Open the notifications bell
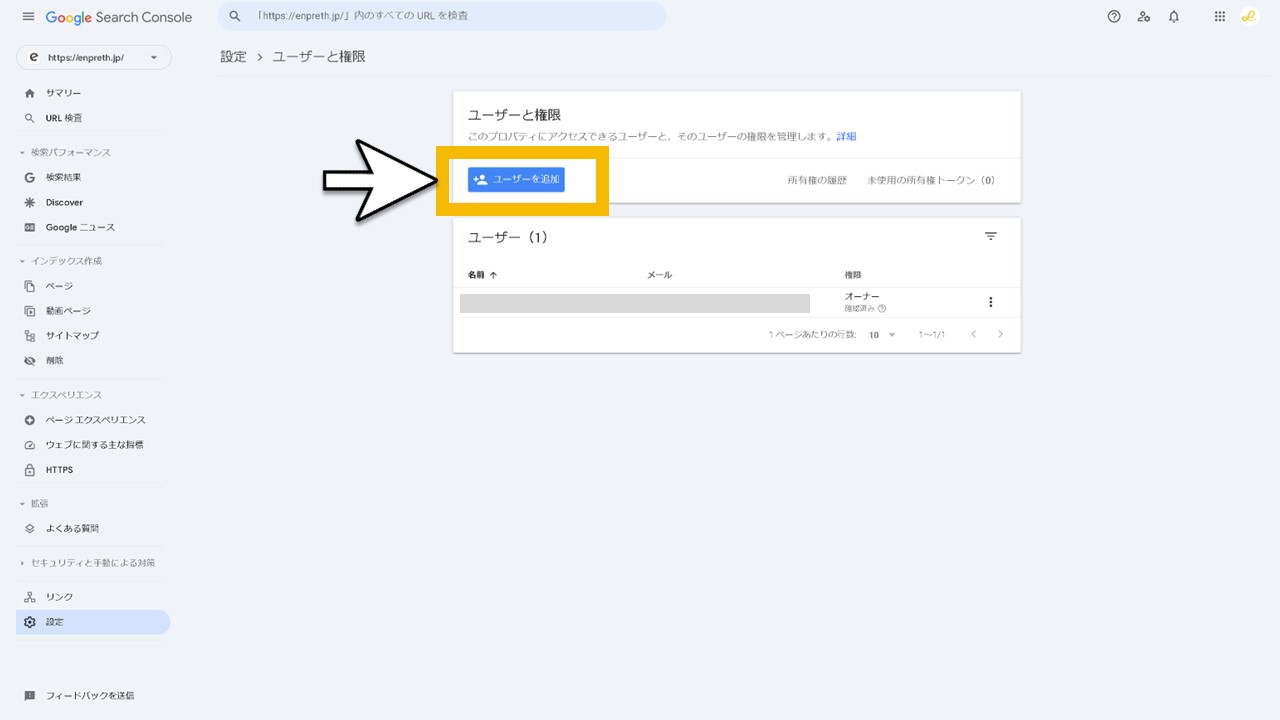This screenshot has width=1280, height=720. [x=1174, y=16]
